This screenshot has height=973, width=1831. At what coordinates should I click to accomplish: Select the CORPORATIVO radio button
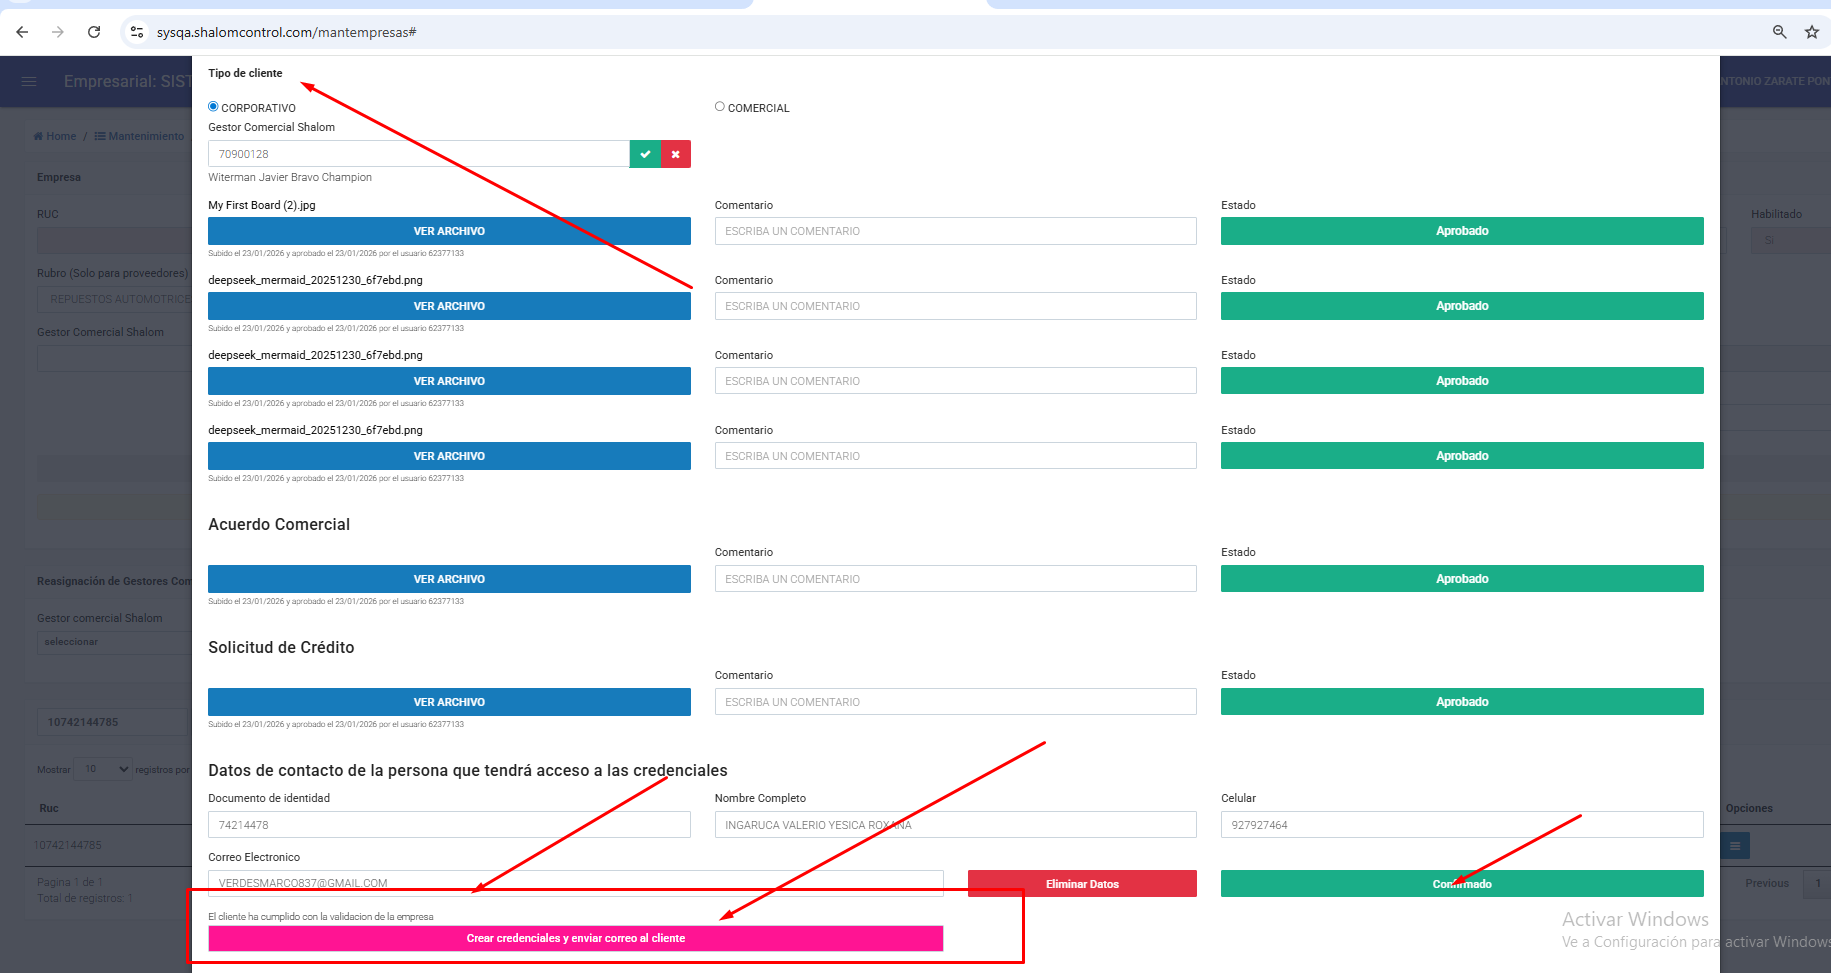[213, 107]
